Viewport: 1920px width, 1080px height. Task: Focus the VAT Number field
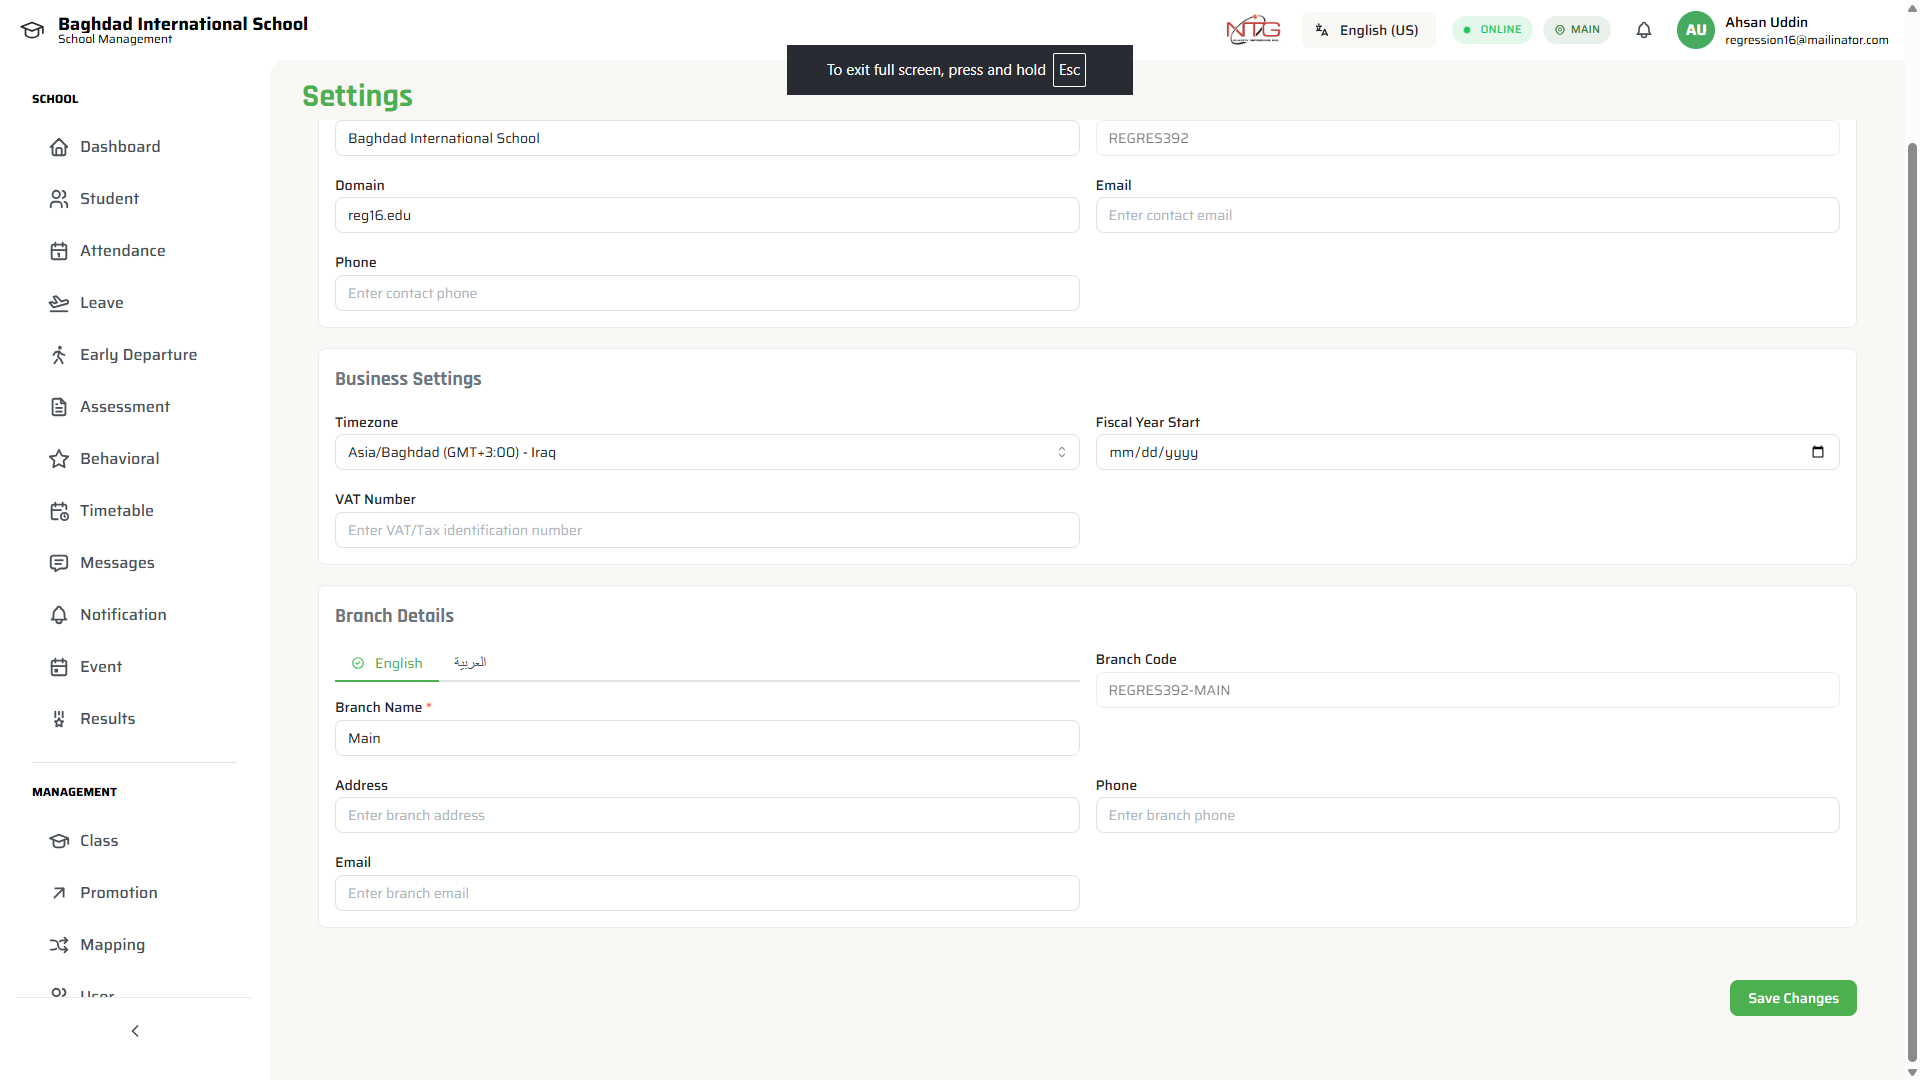pyautogui.click(x=707, y=530)
